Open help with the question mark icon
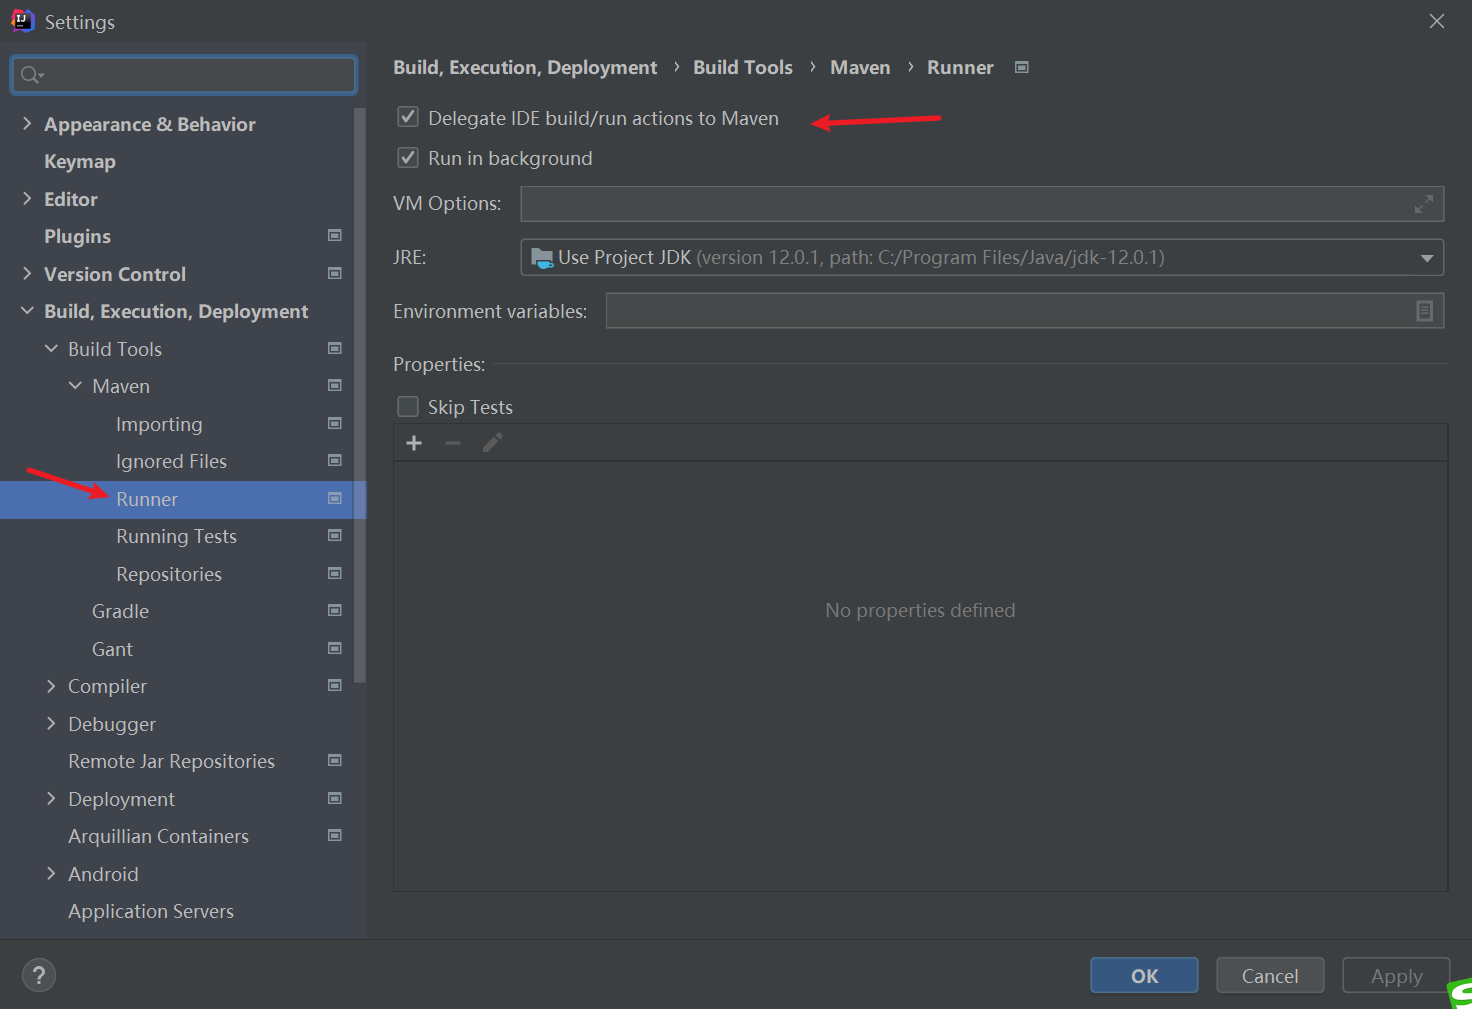The width and height of the screenshot is (1472, 1009). [x=39, y=976]
